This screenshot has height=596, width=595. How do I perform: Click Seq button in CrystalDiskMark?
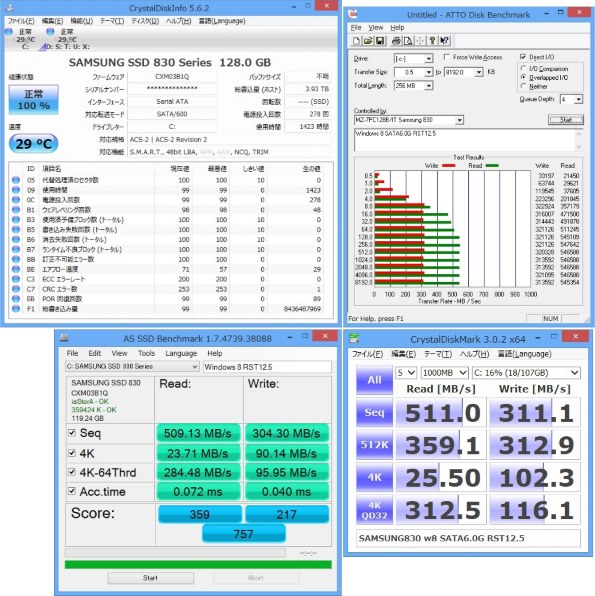coord(374,413)
